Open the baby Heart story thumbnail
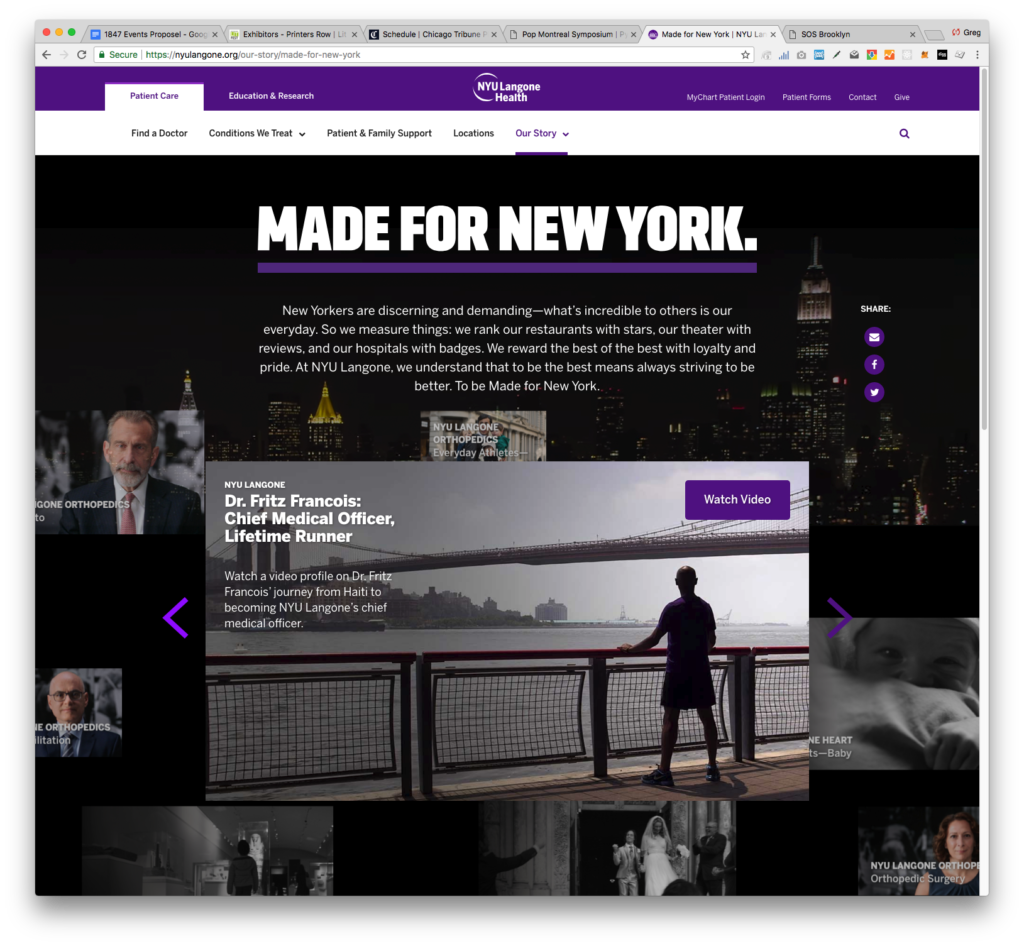 894,693
